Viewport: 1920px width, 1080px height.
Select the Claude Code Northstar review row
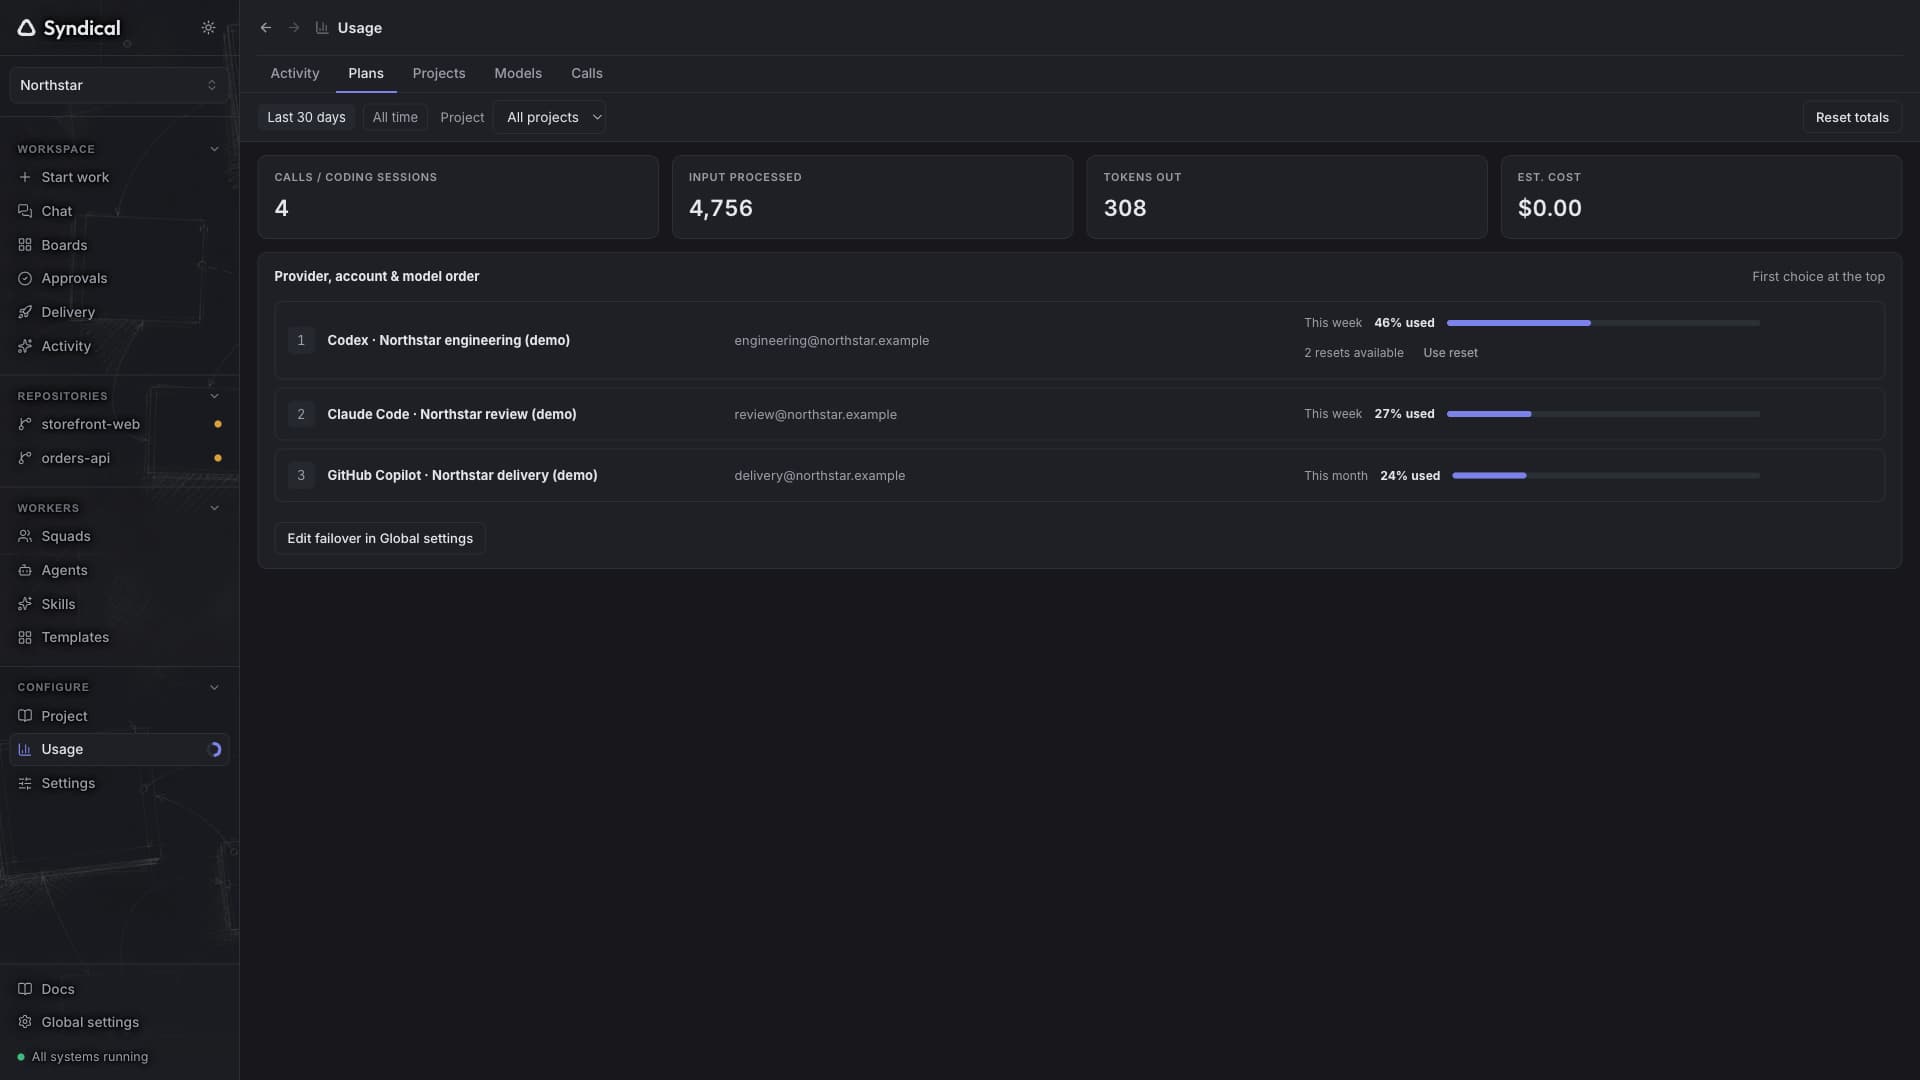click(x=1080, y=414)
